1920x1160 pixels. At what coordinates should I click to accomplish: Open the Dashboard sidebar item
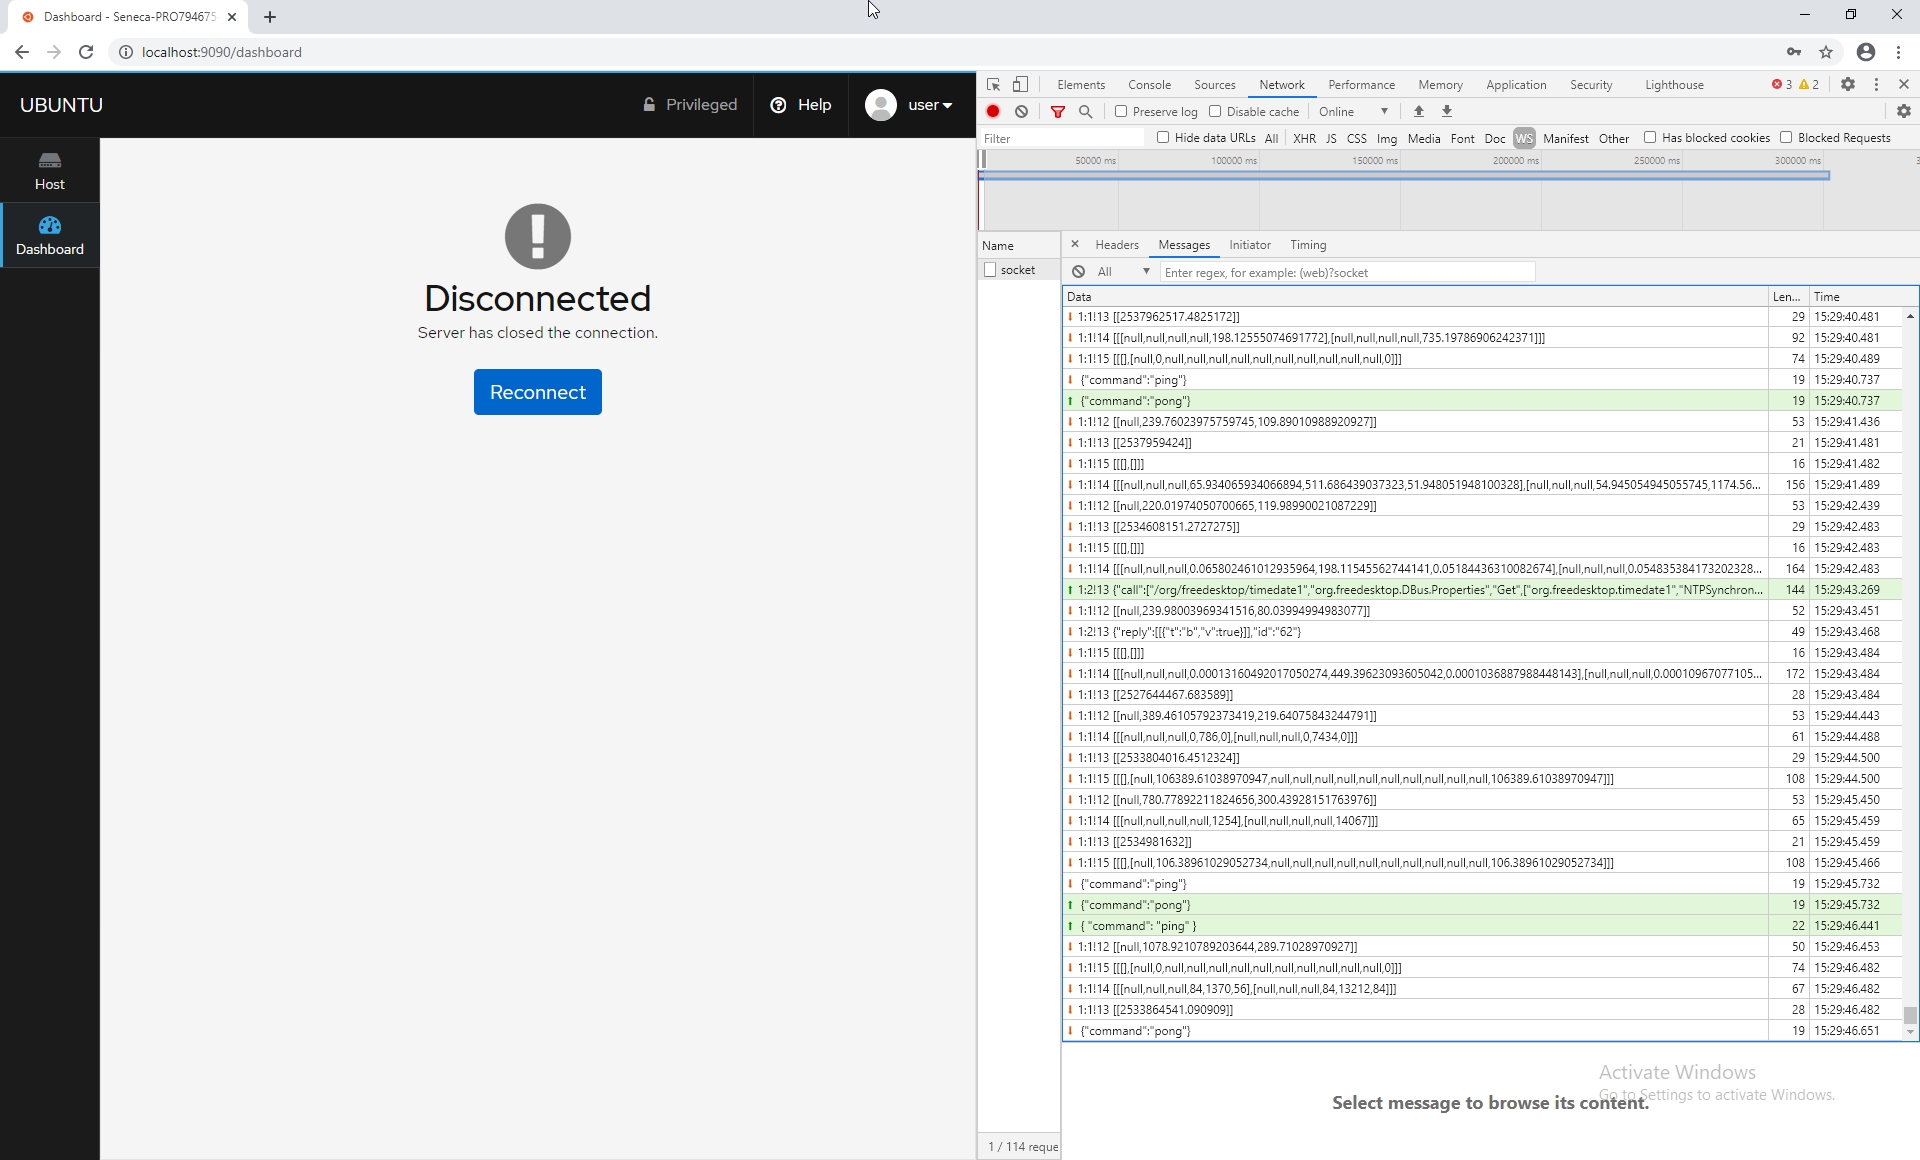click(49, 235)
